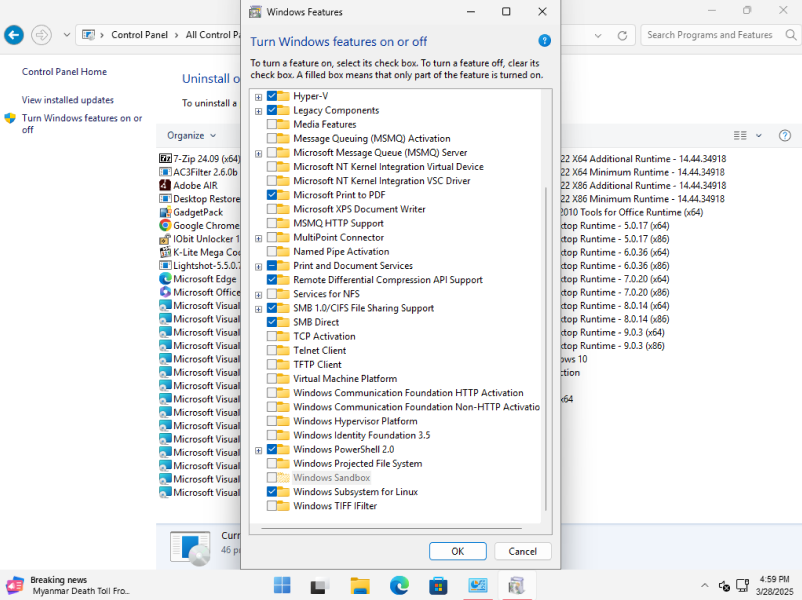Select the Windows TIFF IFilter row
The height and width of the screenshot is (600, 802).
click(335, 506)
